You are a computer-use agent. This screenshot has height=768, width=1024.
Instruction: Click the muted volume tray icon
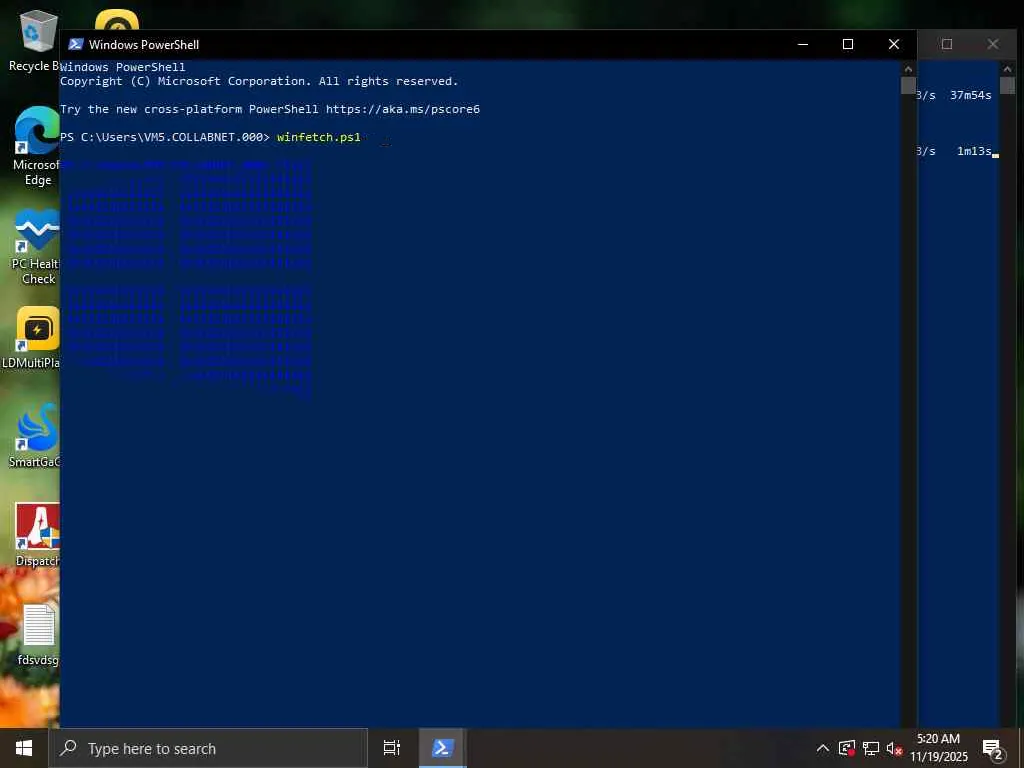(894, 748)
